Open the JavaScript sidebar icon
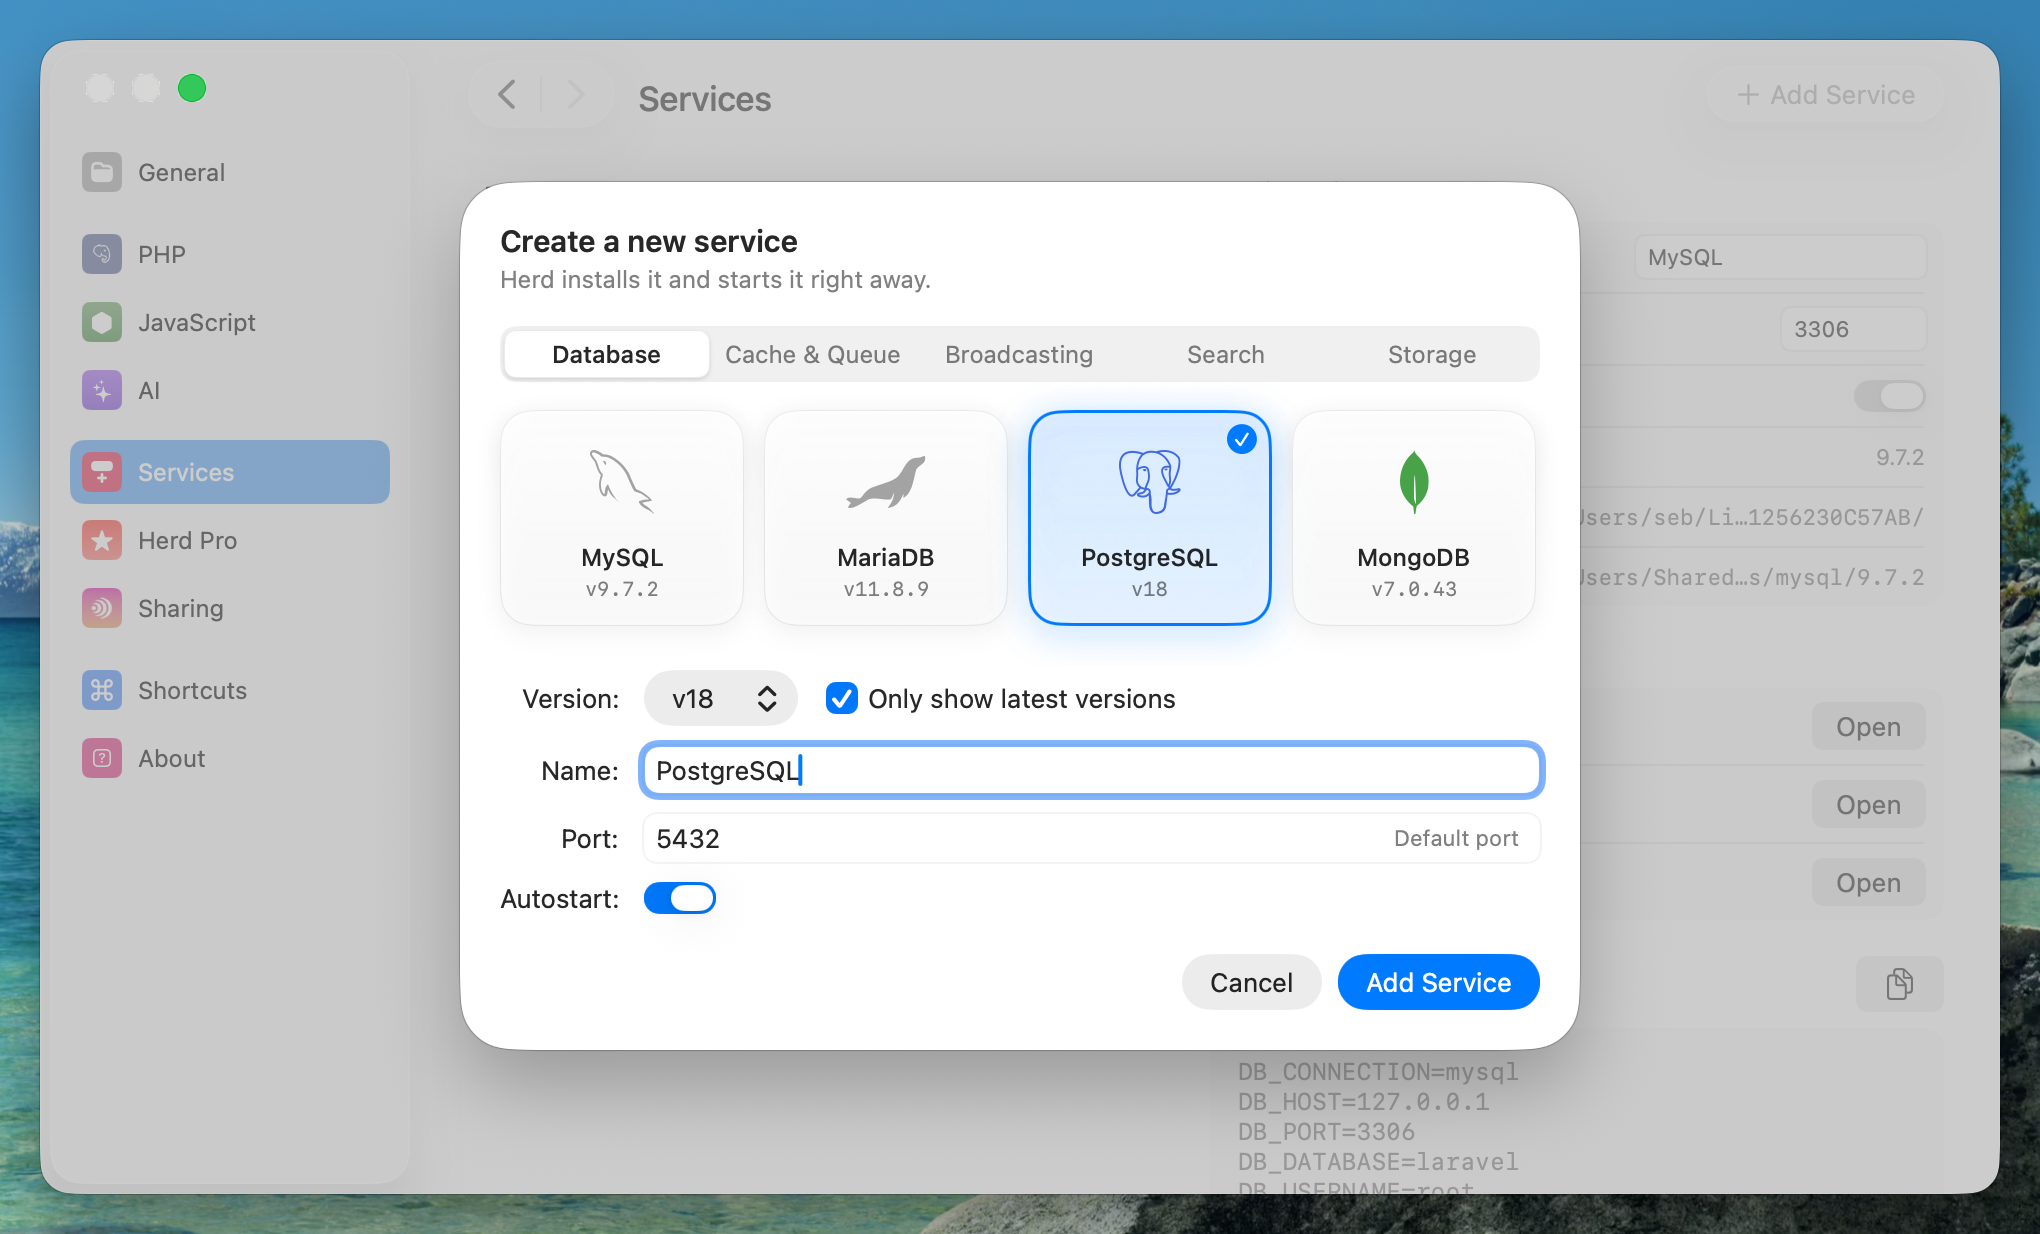 coord(102,322)
